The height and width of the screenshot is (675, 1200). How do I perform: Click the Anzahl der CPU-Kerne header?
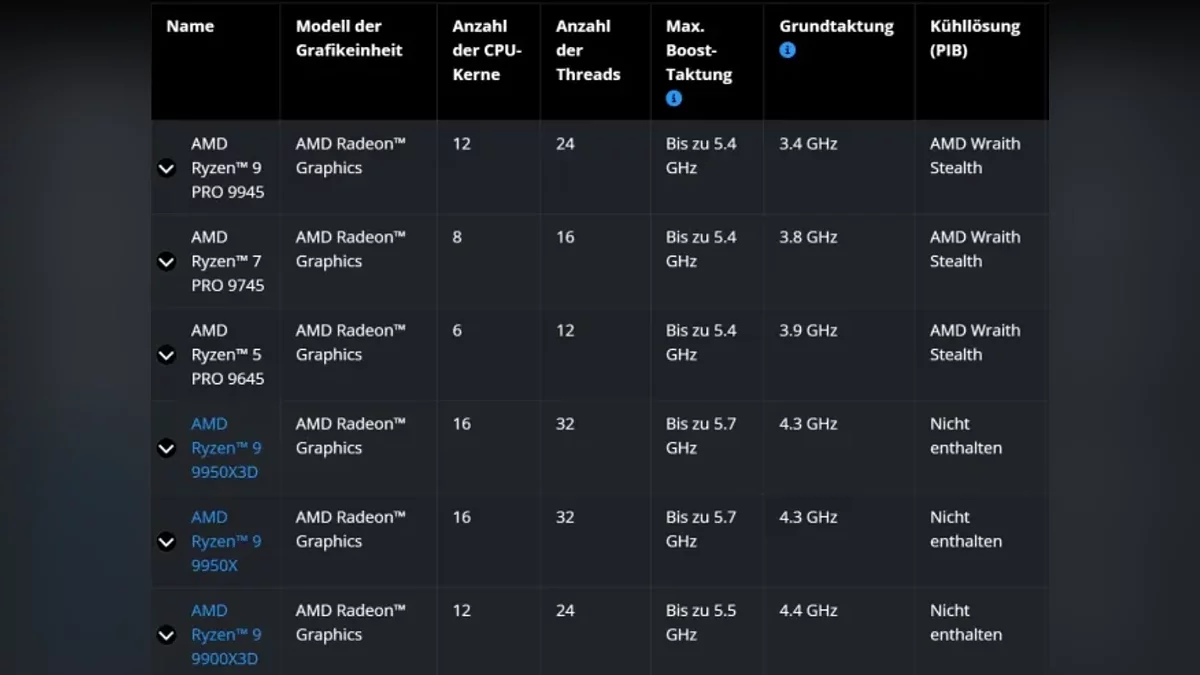tap(487, 50)
